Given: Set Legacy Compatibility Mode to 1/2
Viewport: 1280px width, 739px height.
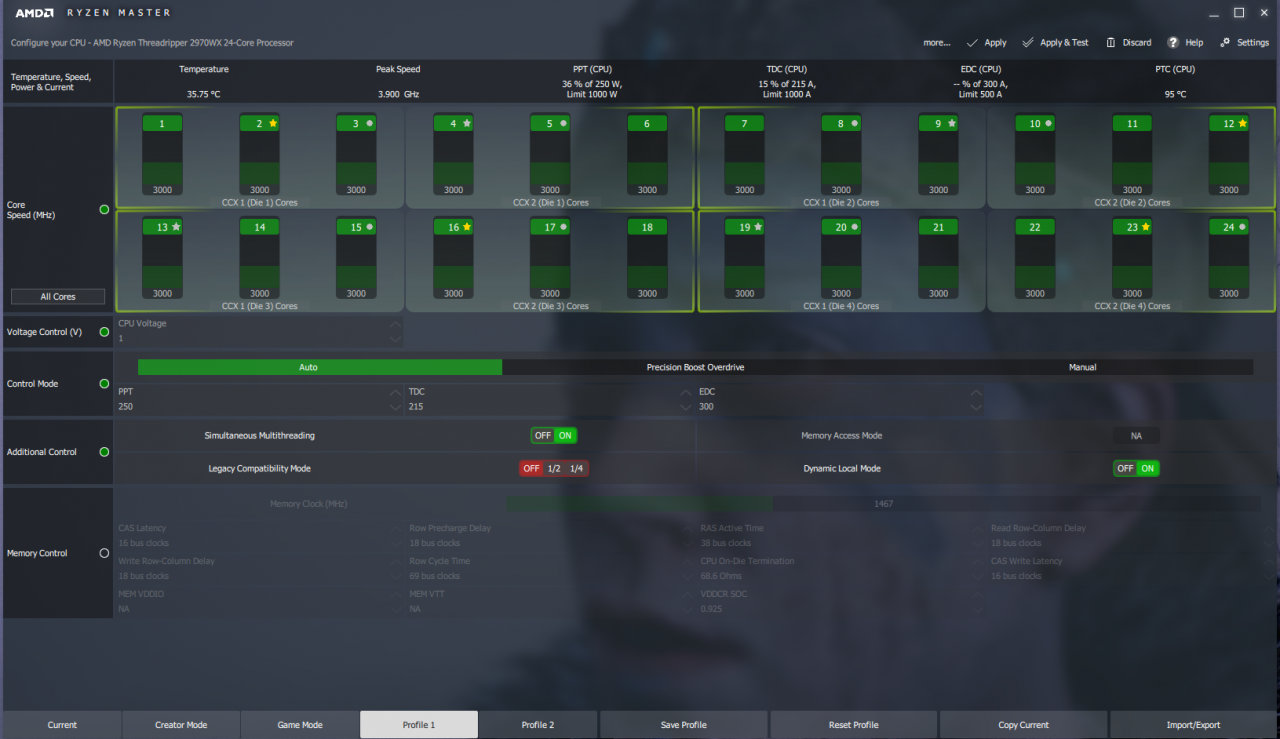Looking at the screenshot, I should pyautogui.click(x=554, y=468).
